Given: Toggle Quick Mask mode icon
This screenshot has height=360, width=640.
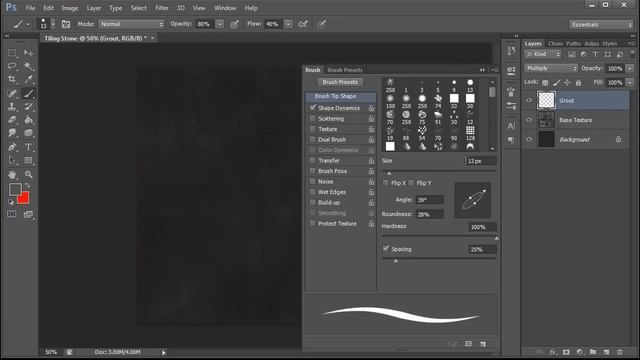Looking at the screenshot, I should pos(11,214).
